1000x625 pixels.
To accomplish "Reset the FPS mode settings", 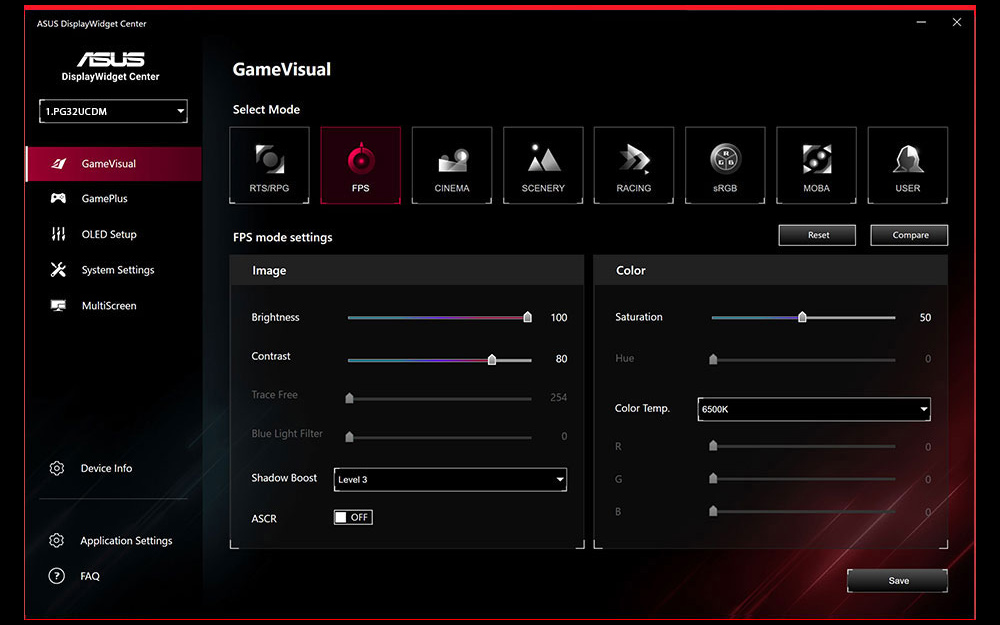I will click(x=816, y=235).
